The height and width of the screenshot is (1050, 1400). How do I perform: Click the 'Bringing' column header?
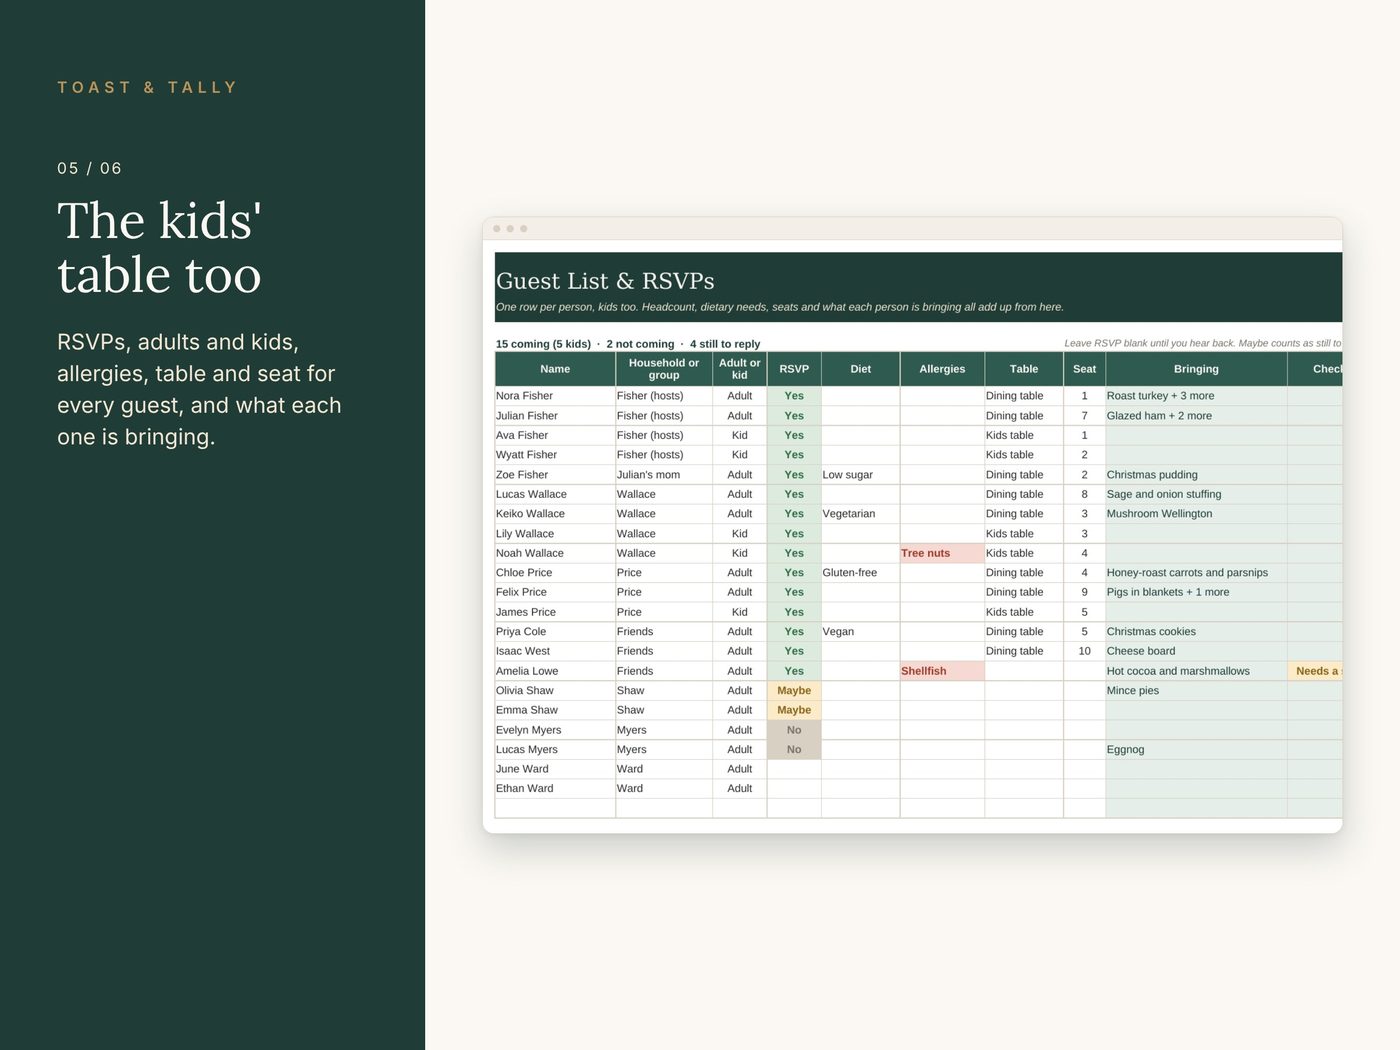(x=1196, y=369)
